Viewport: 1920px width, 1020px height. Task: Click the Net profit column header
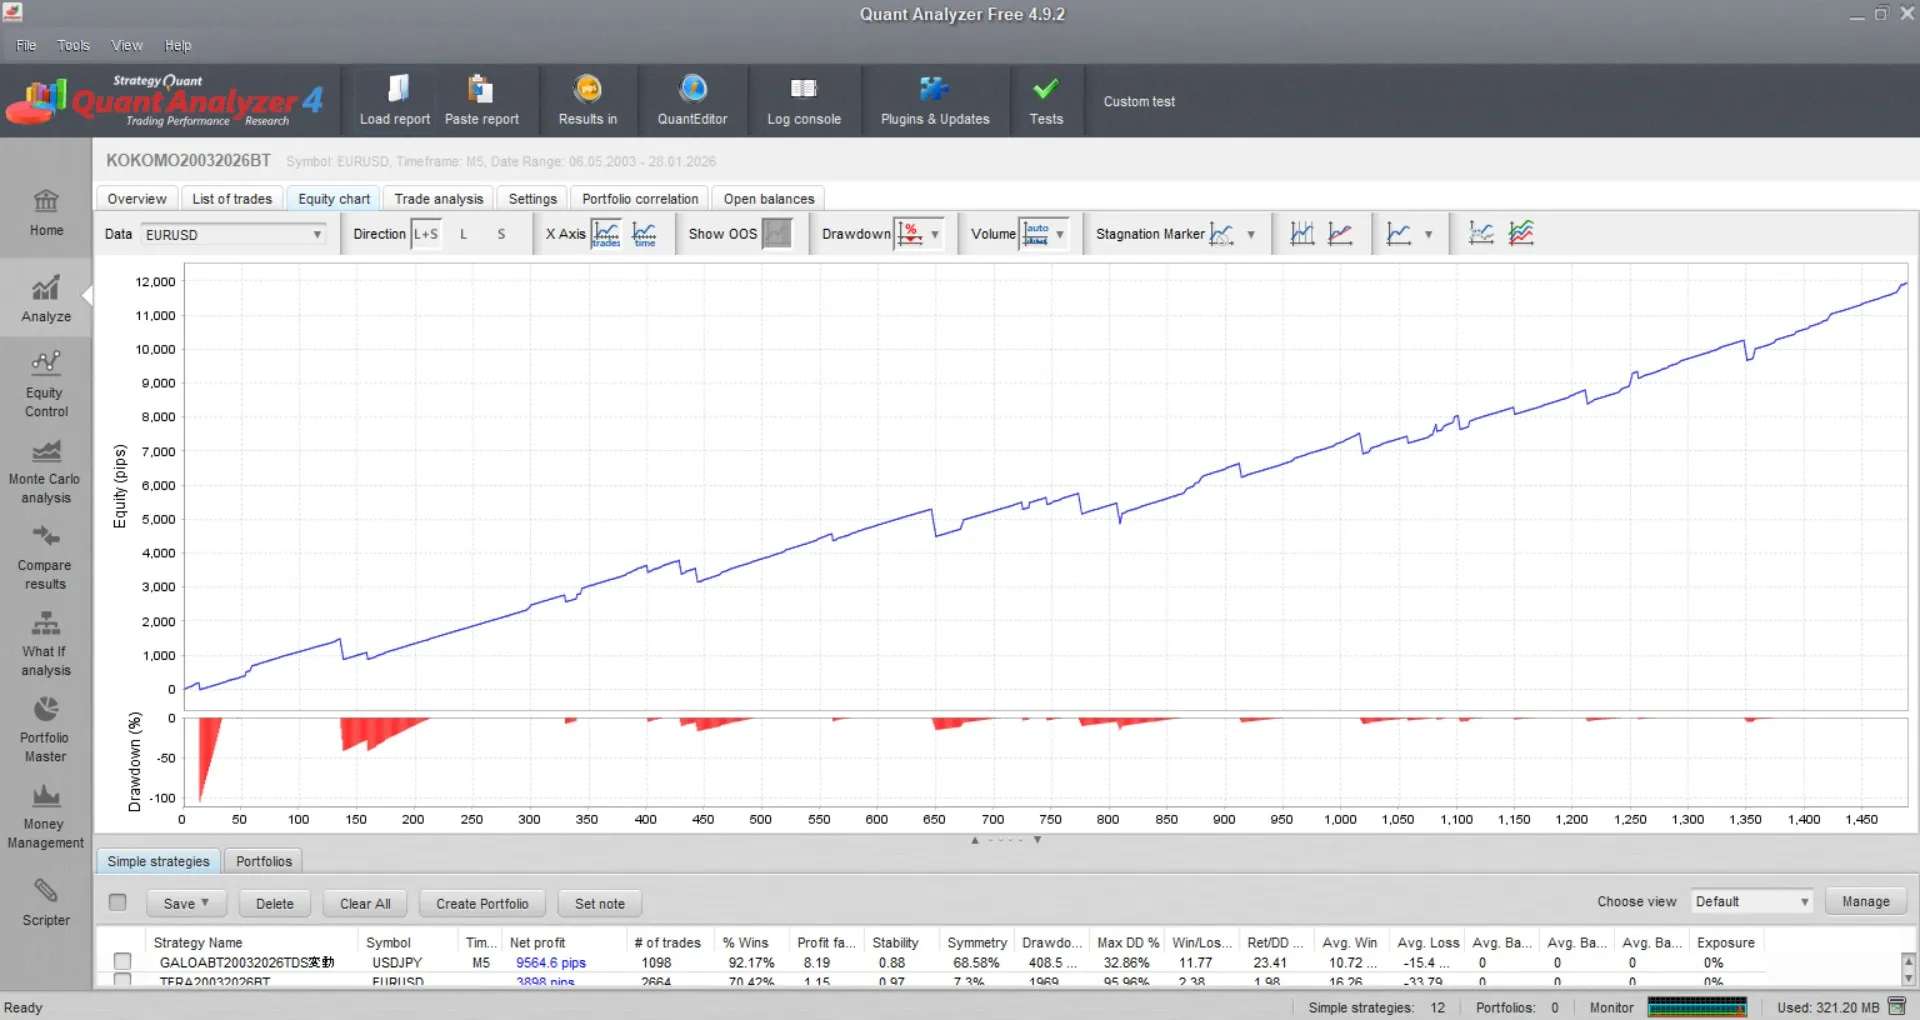click(537, 942)
